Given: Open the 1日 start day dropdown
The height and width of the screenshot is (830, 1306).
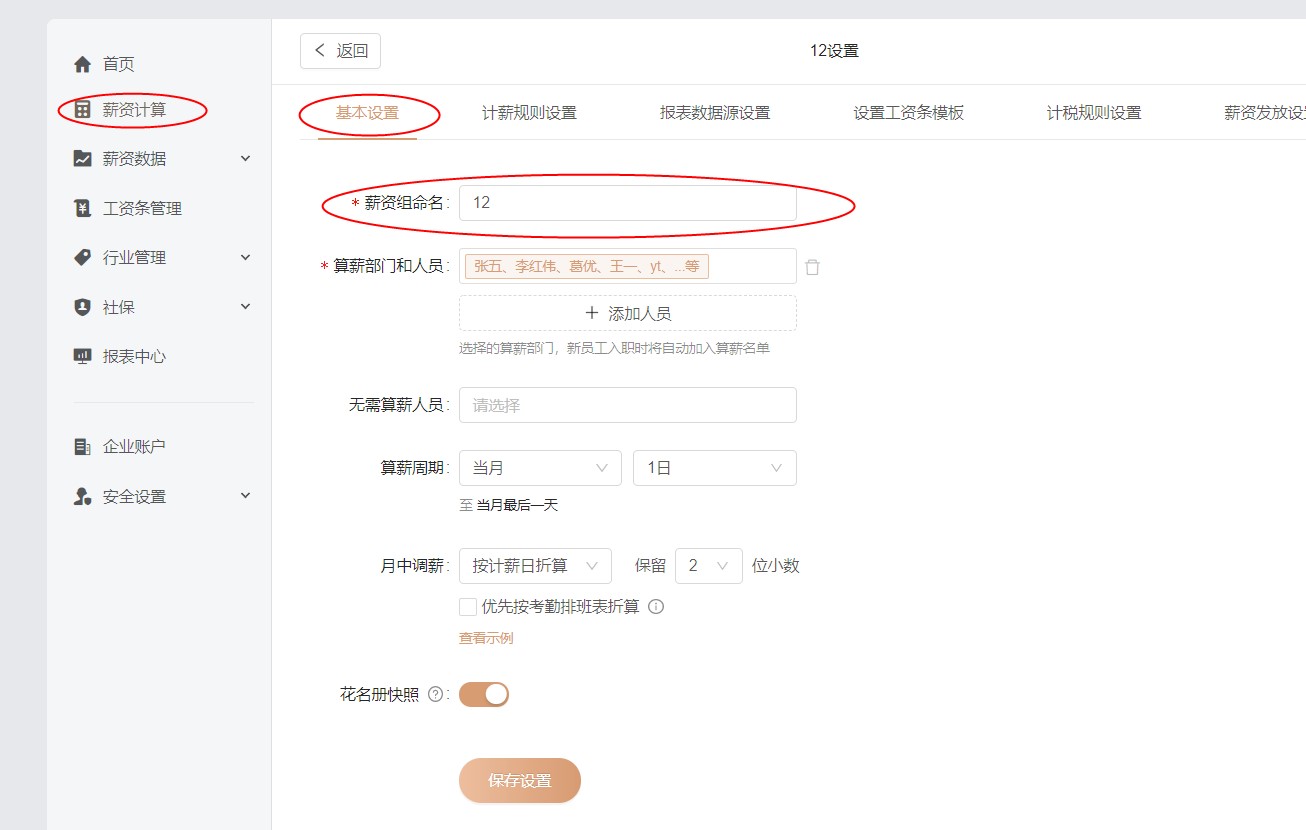Looking at the screenshot, I should [x=714, y=468].
